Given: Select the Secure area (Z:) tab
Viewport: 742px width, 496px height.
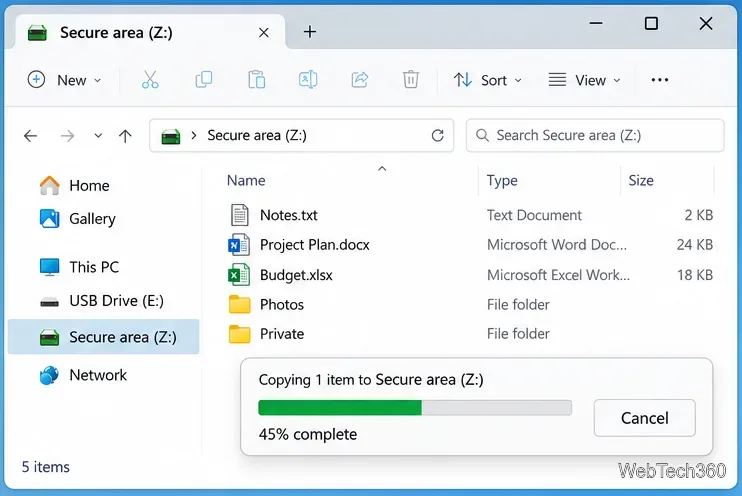Looking at the screenshot, I should 150,32.
